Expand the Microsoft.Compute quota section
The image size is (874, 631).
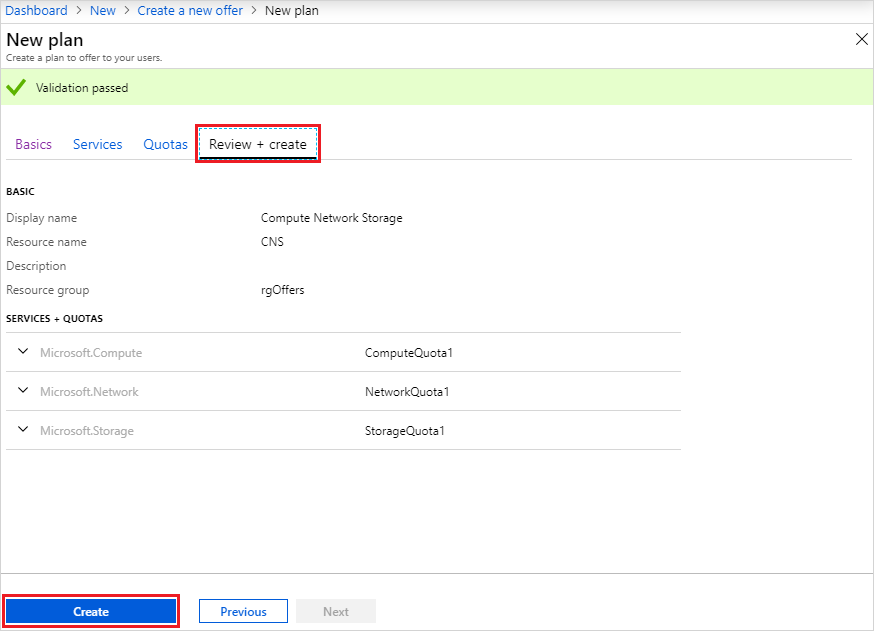tap(22, 351)
